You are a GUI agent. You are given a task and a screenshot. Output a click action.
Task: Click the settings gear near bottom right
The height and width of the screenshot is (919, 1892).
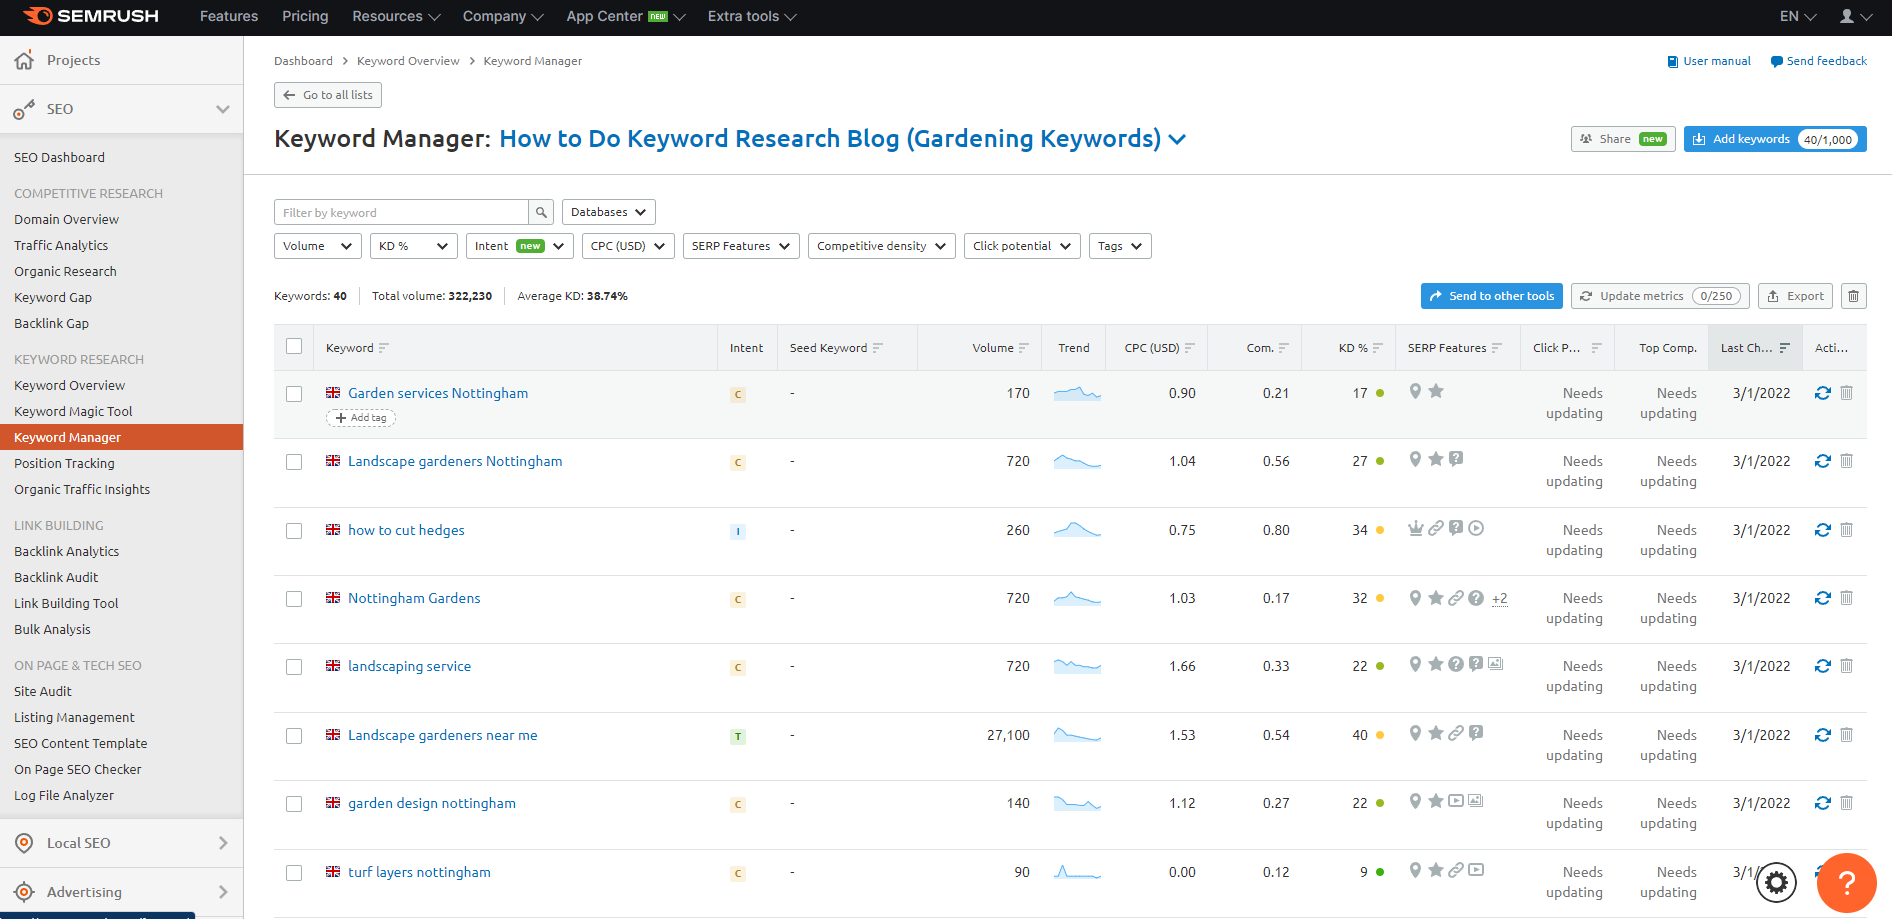1776,883
